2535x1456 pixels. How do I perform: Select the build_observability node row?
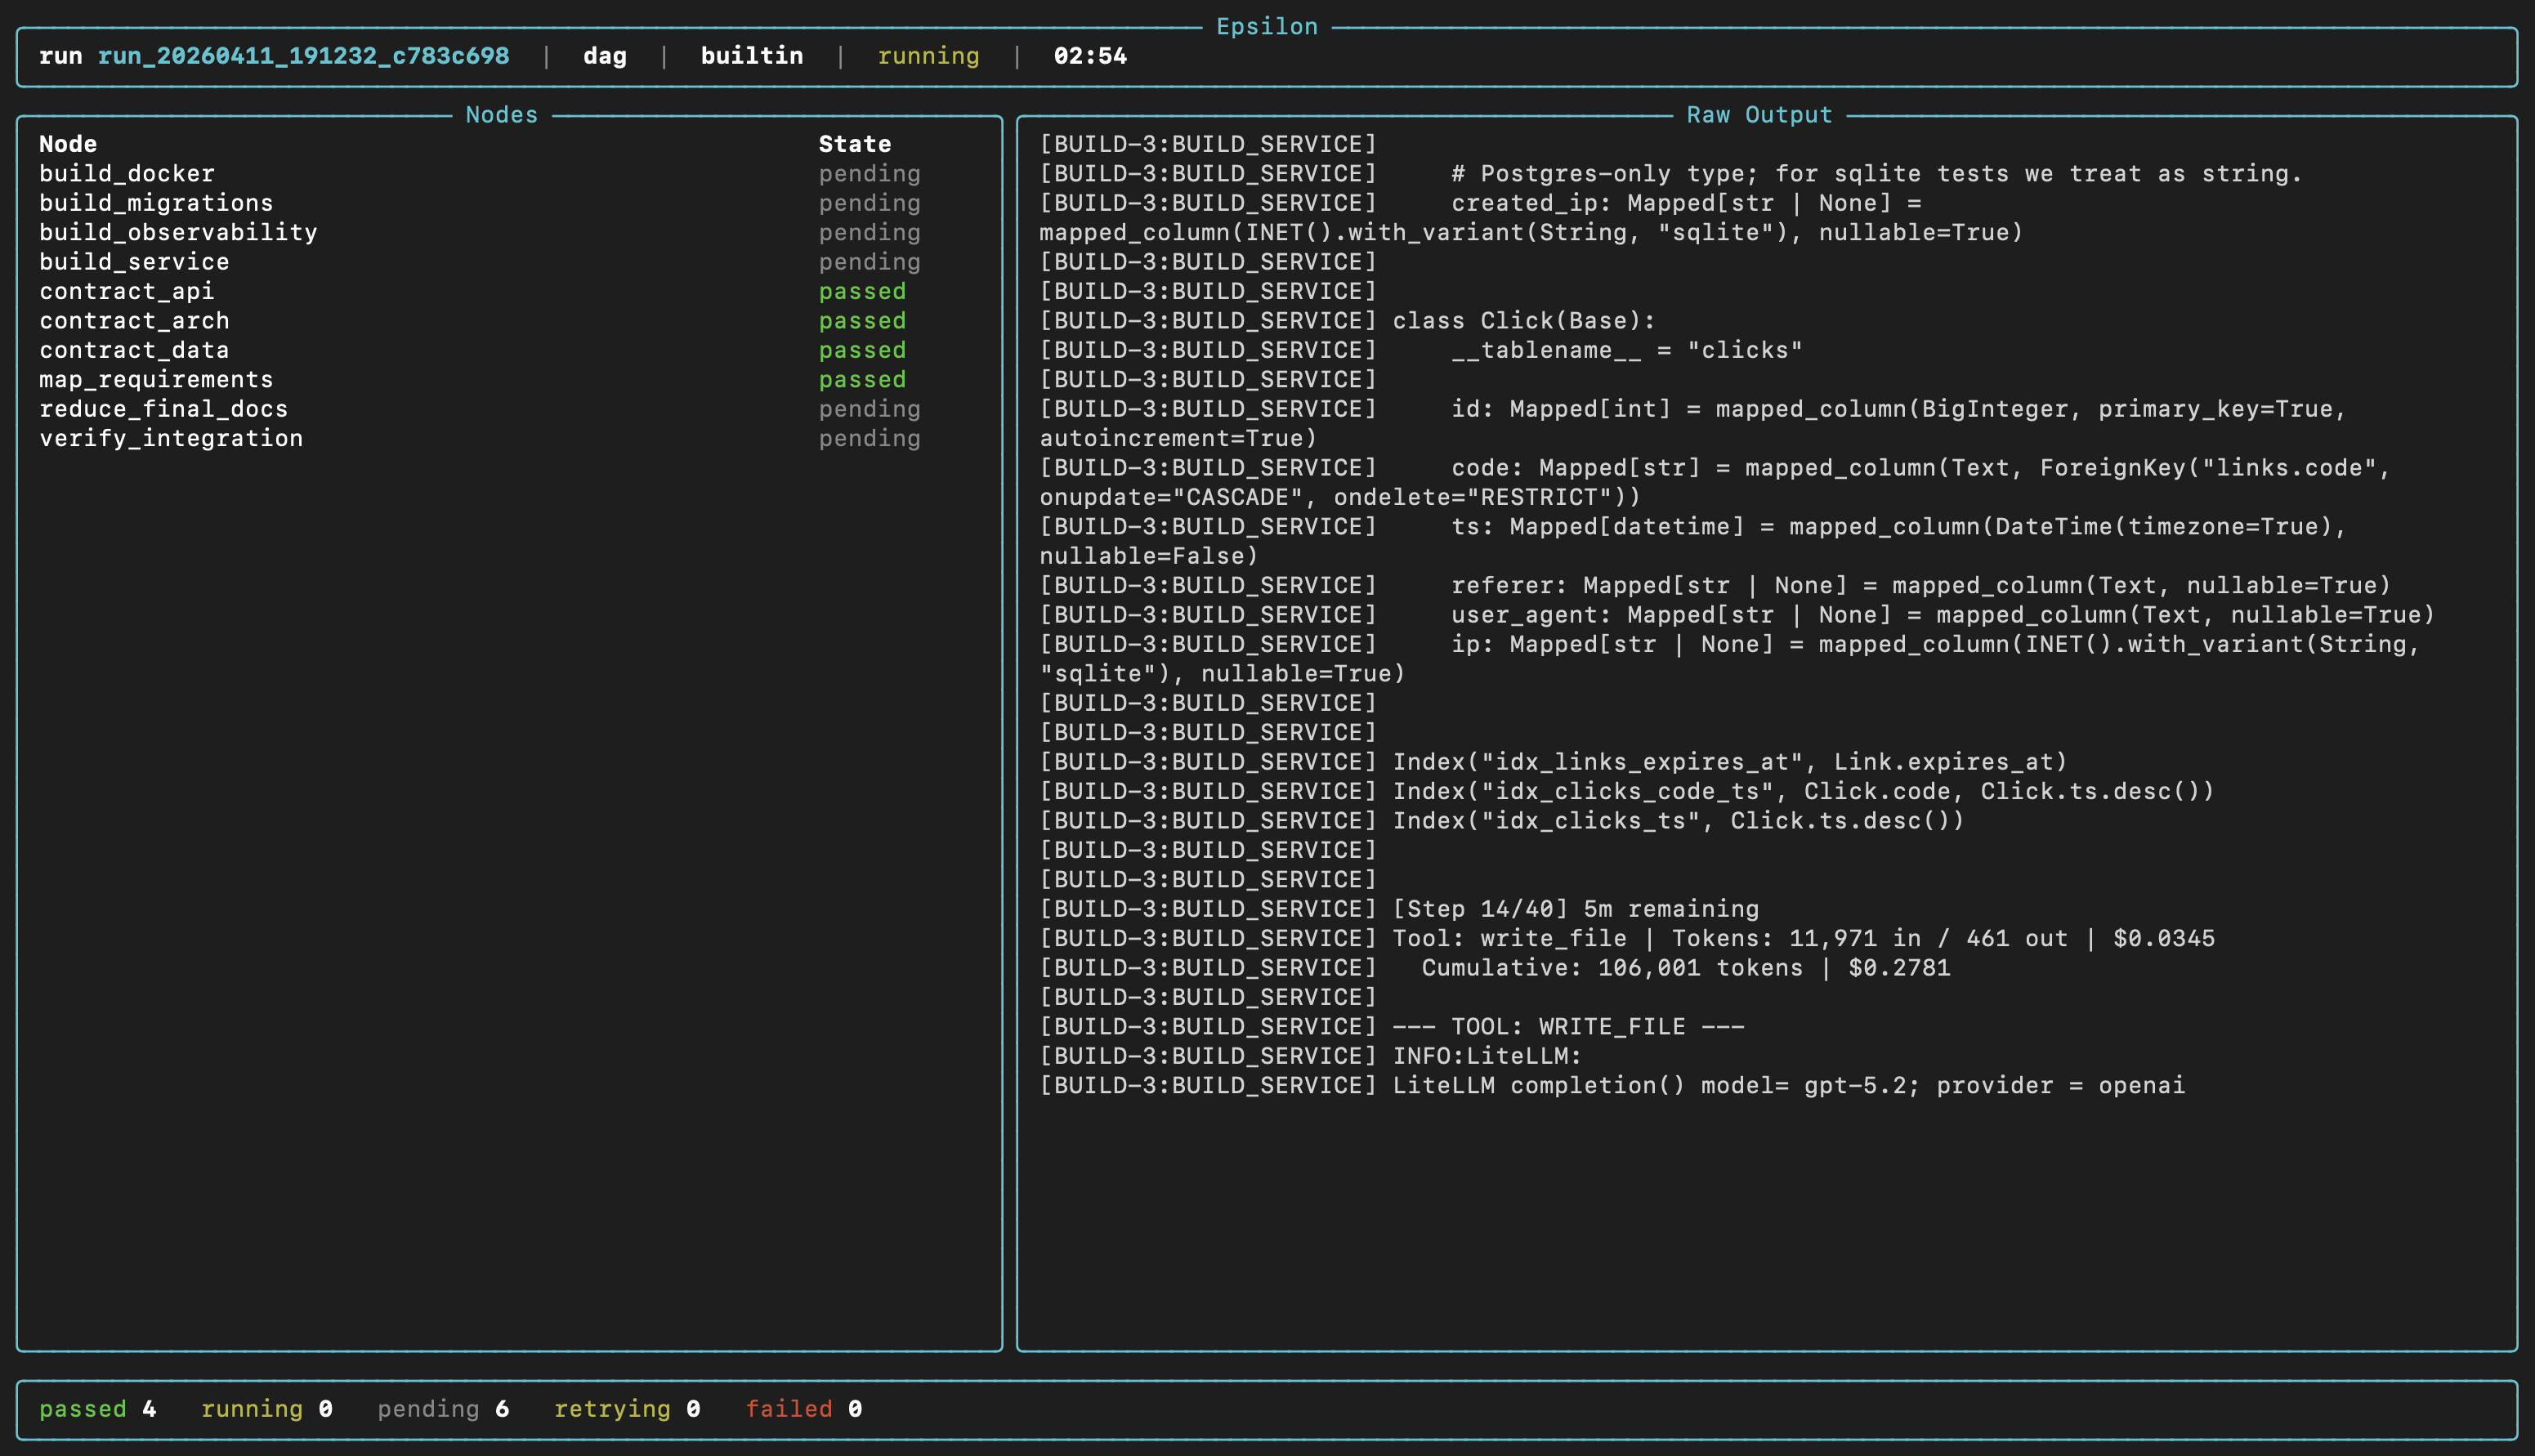[x=480, y=232]
